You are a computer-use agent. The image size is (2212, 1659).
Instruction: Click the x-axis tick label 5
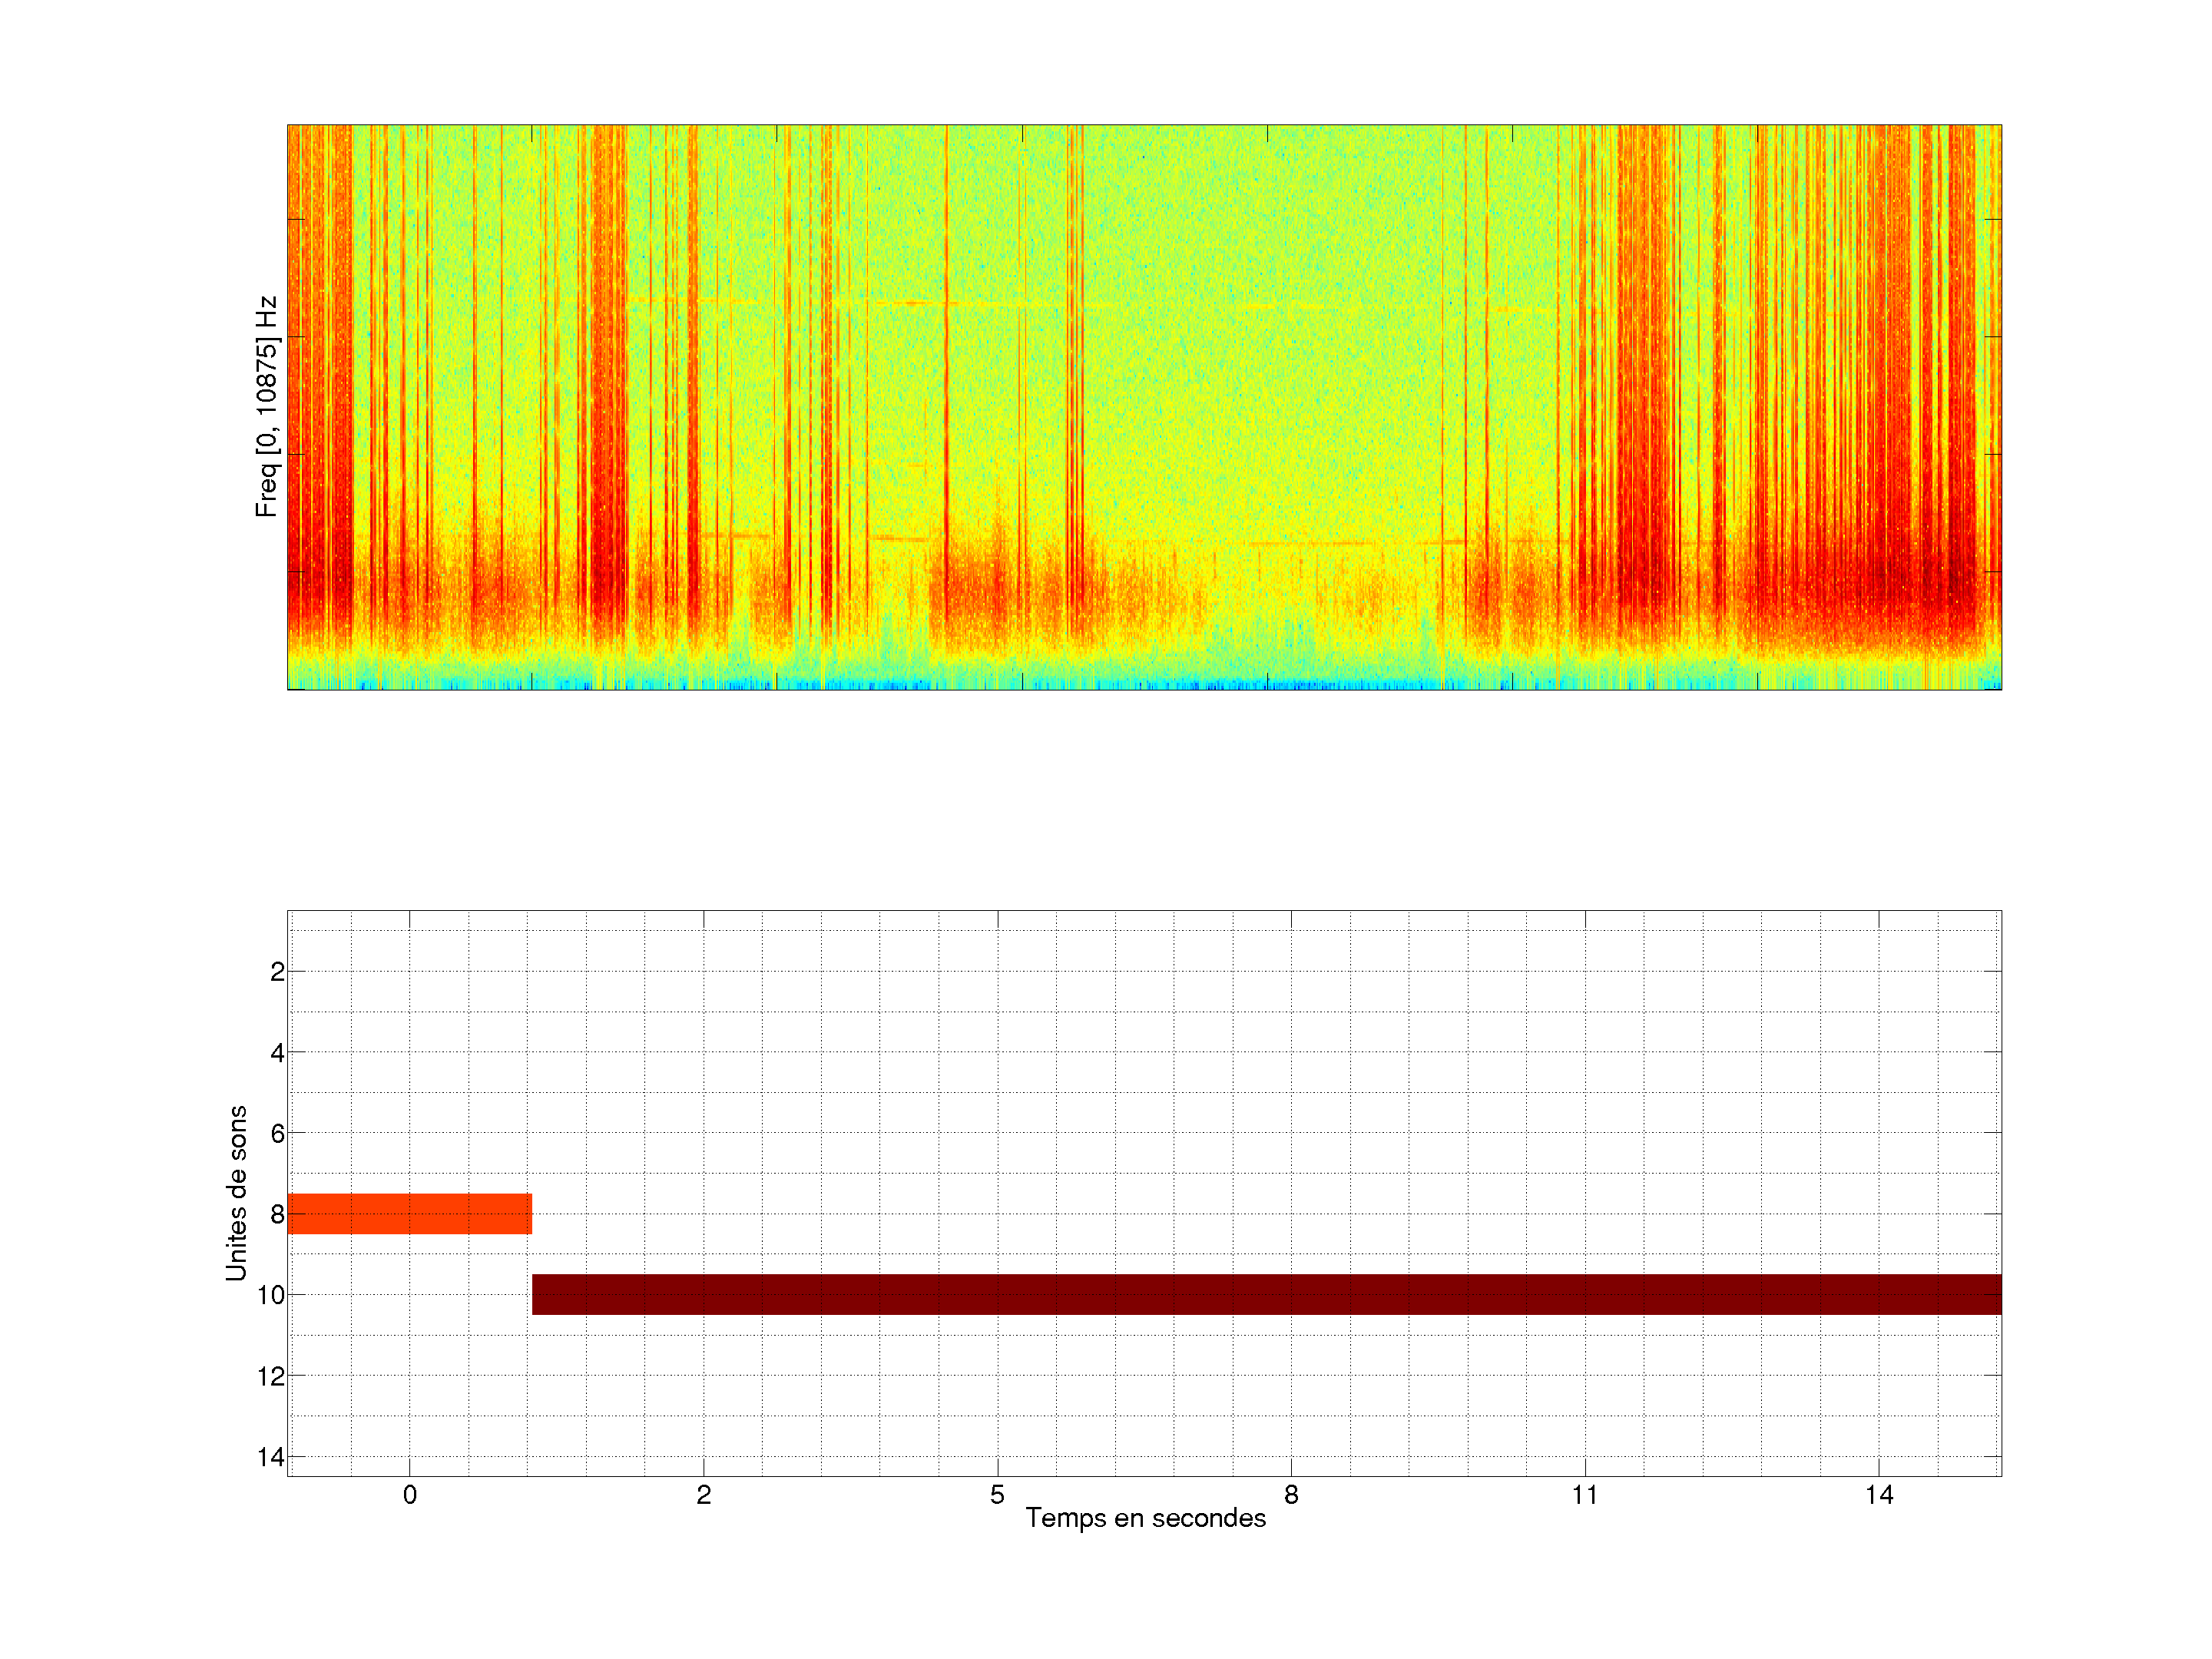[x=997, y=1495]
